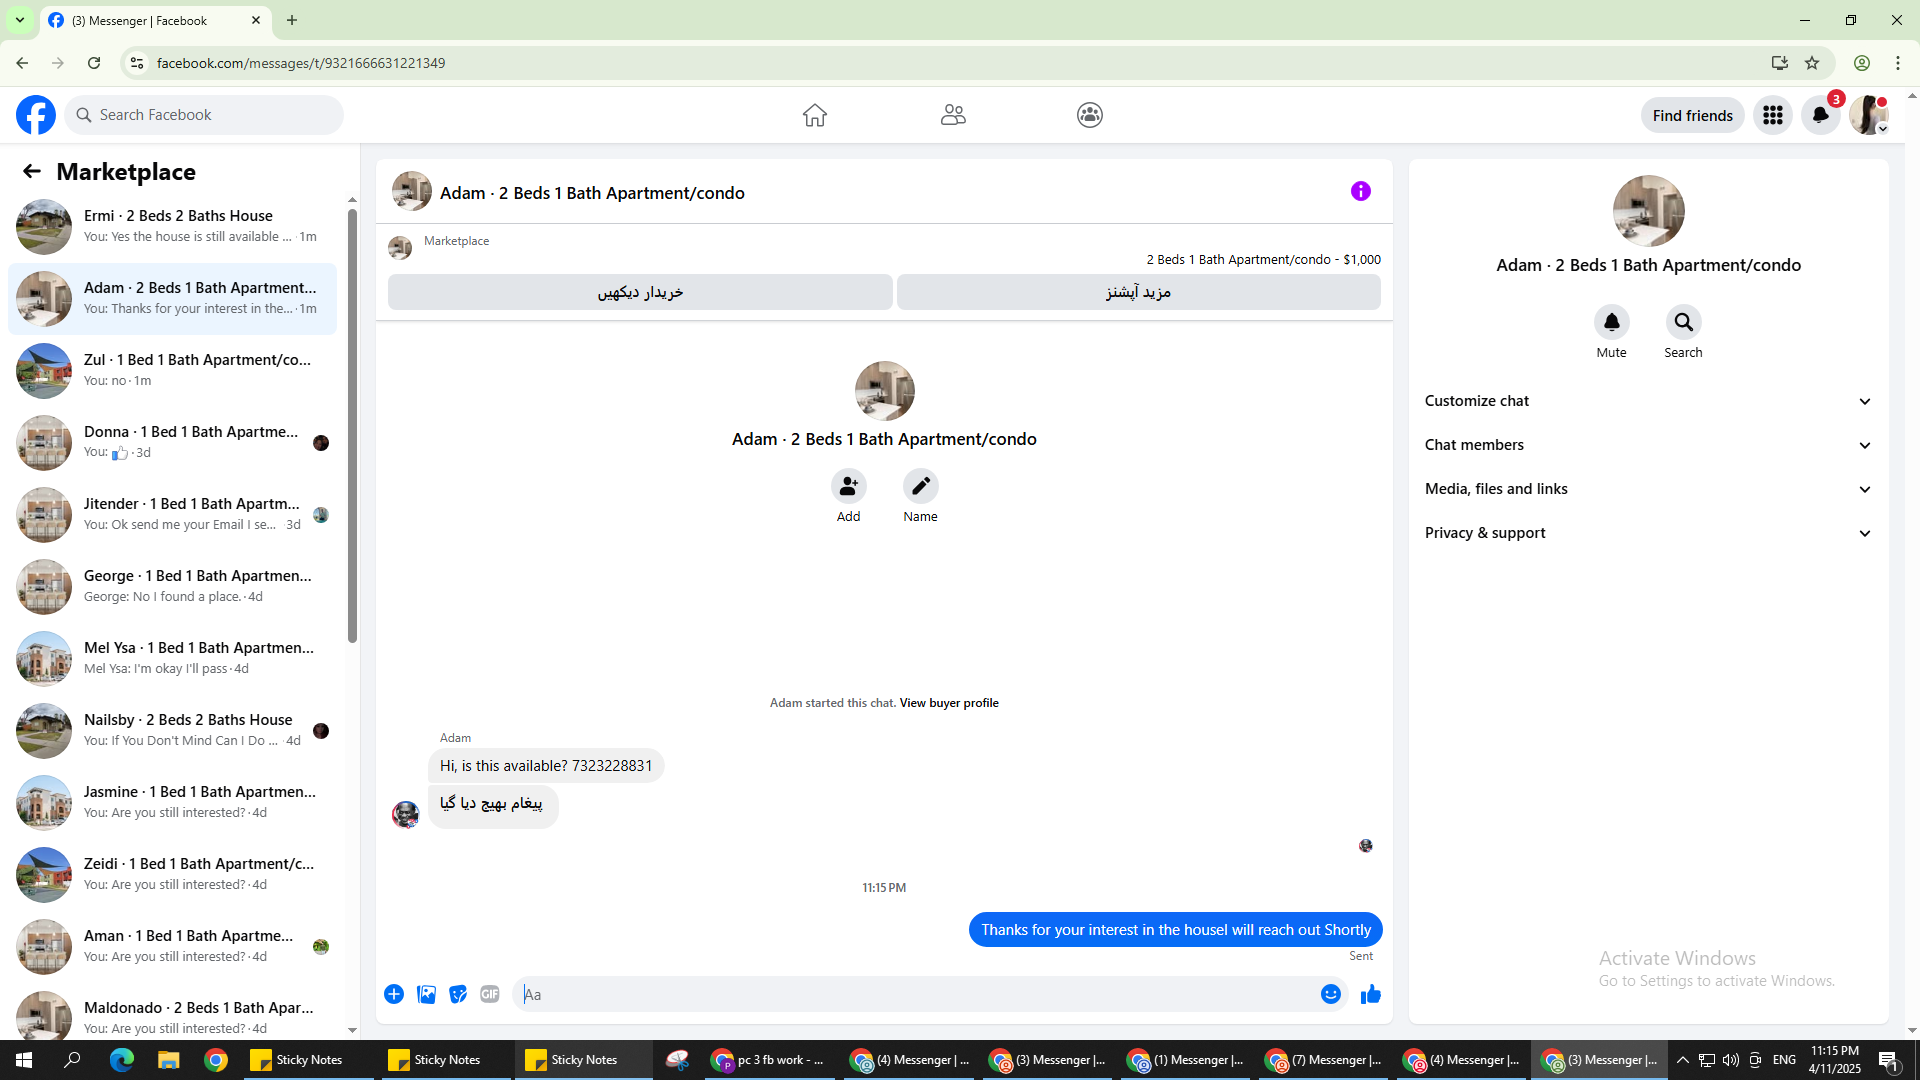The height and width of the screenshot is (1080, 1920).
Task: Open Jitender 1 Bed 1 Bath chat
Action: coord(172,514)
